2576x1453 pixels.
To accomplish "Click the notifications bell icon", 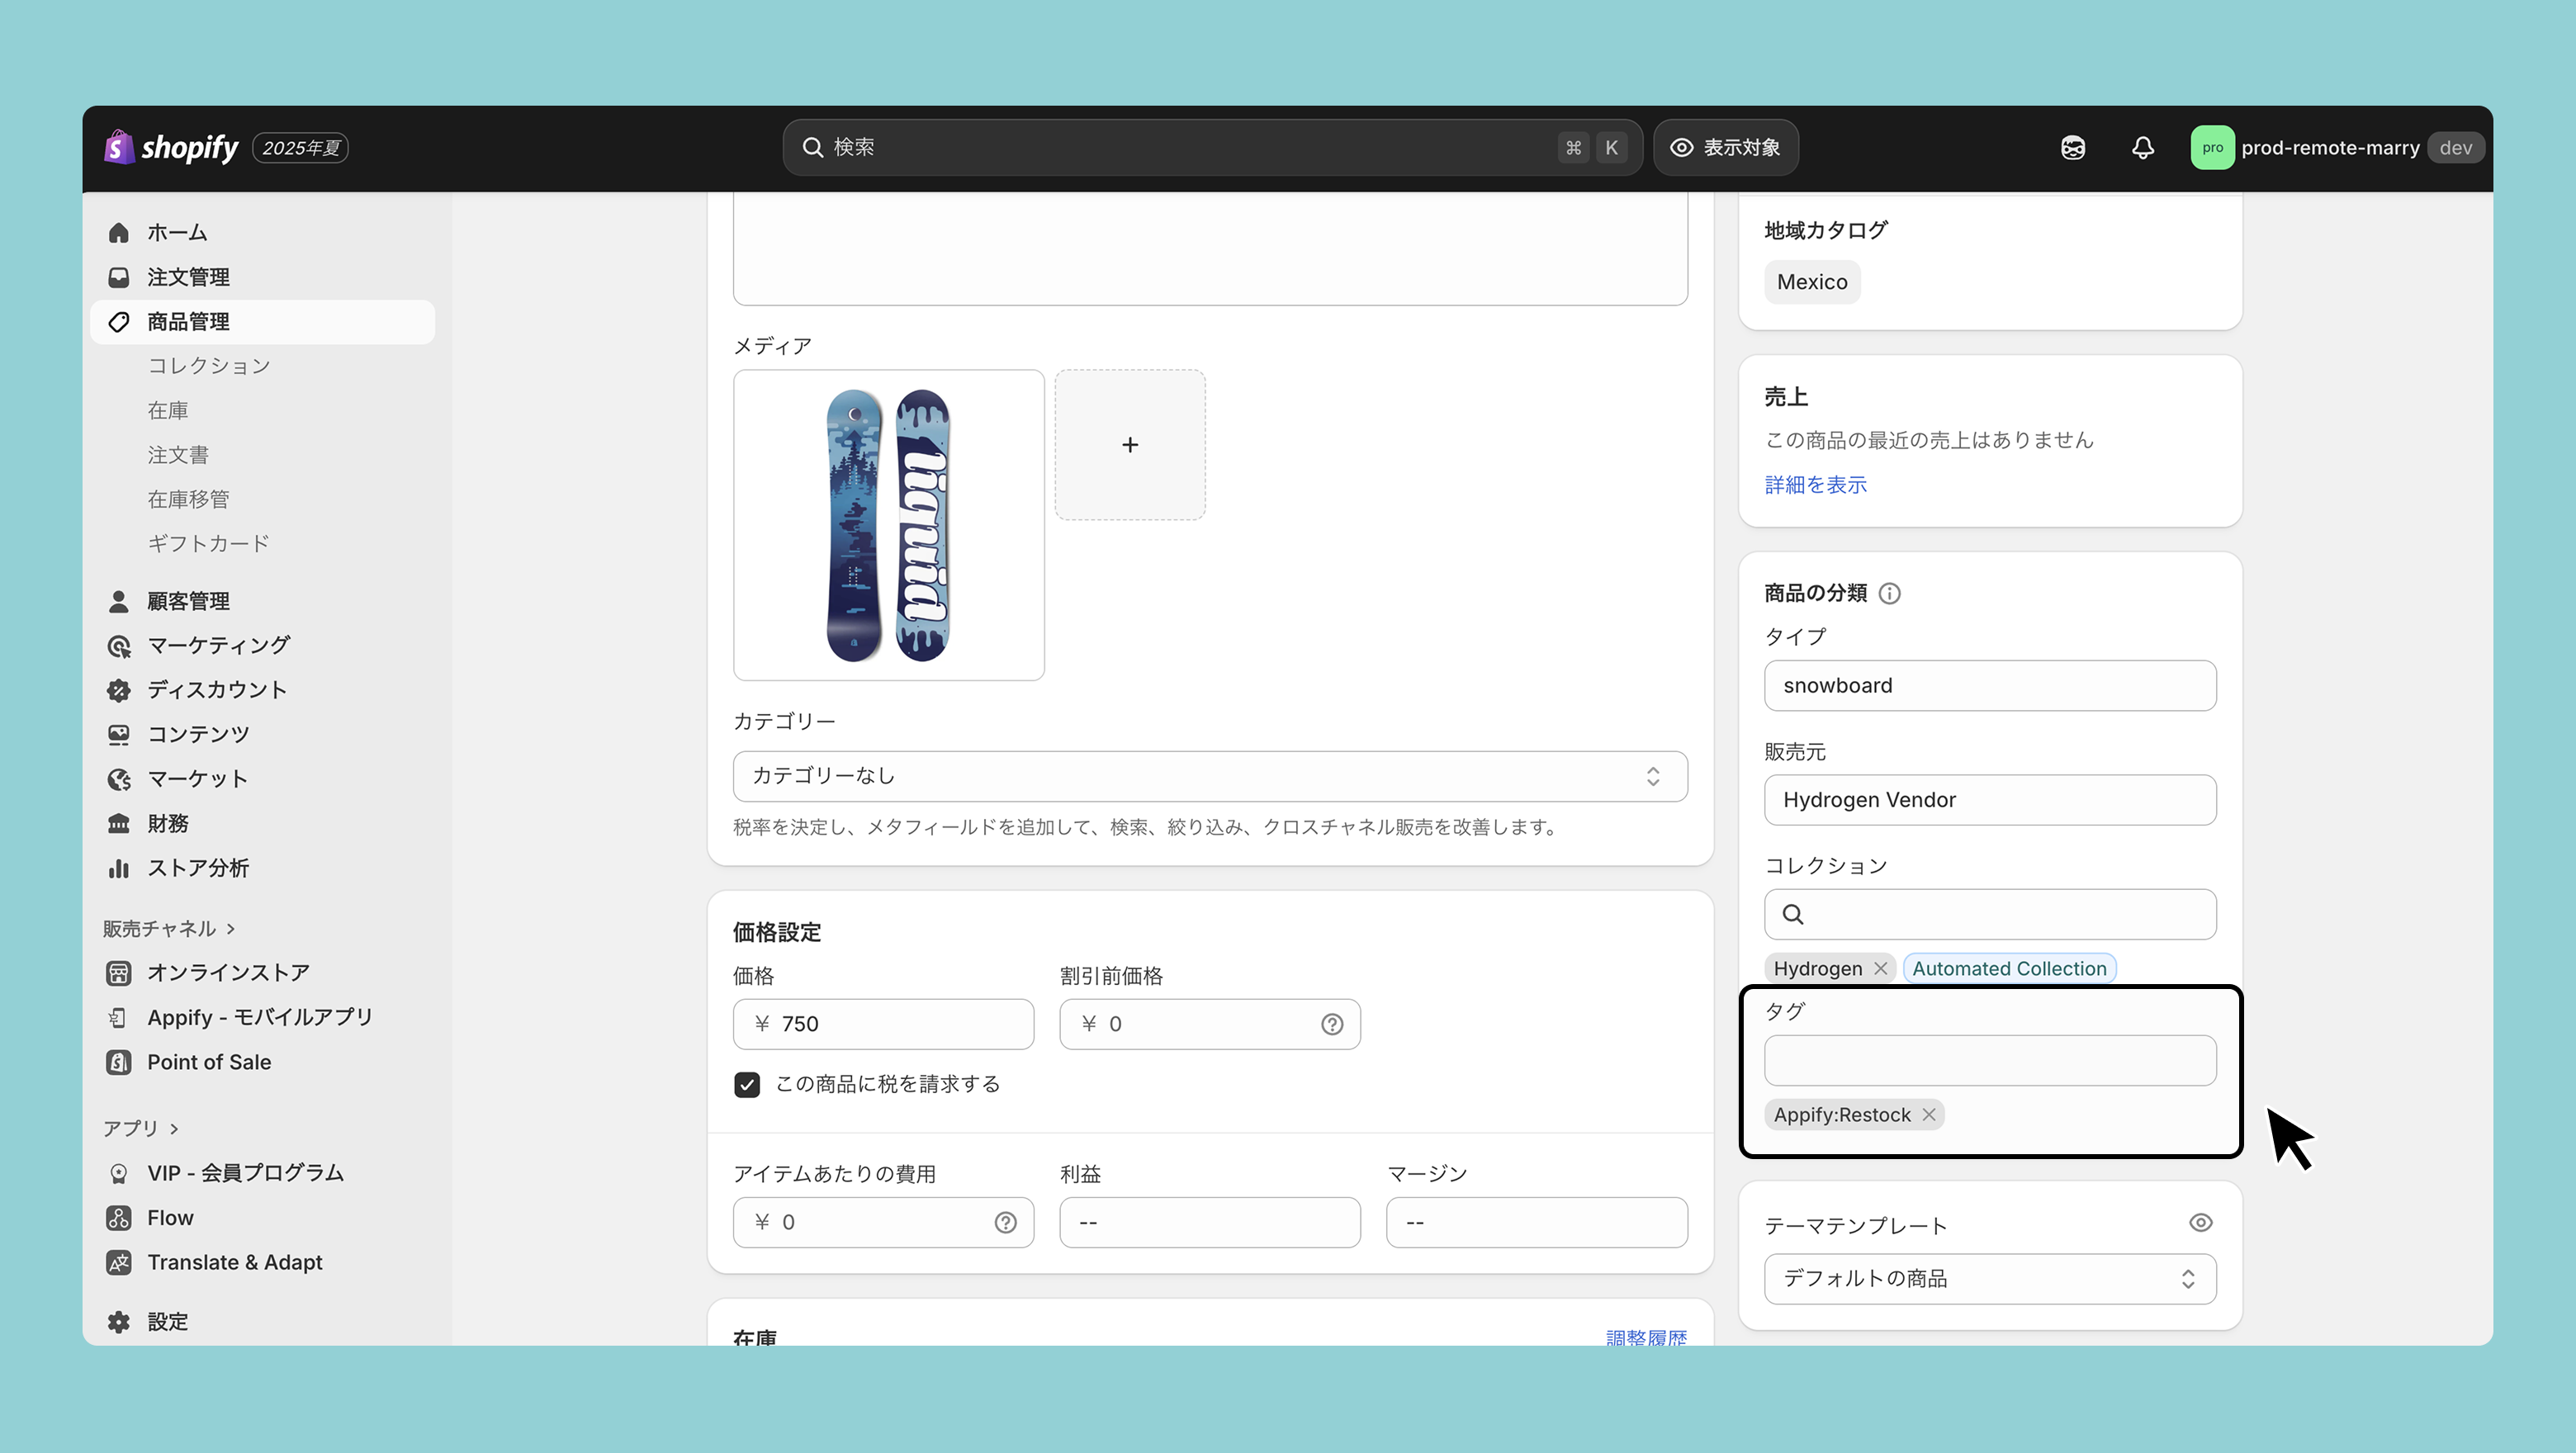I will click(2142, 148).
